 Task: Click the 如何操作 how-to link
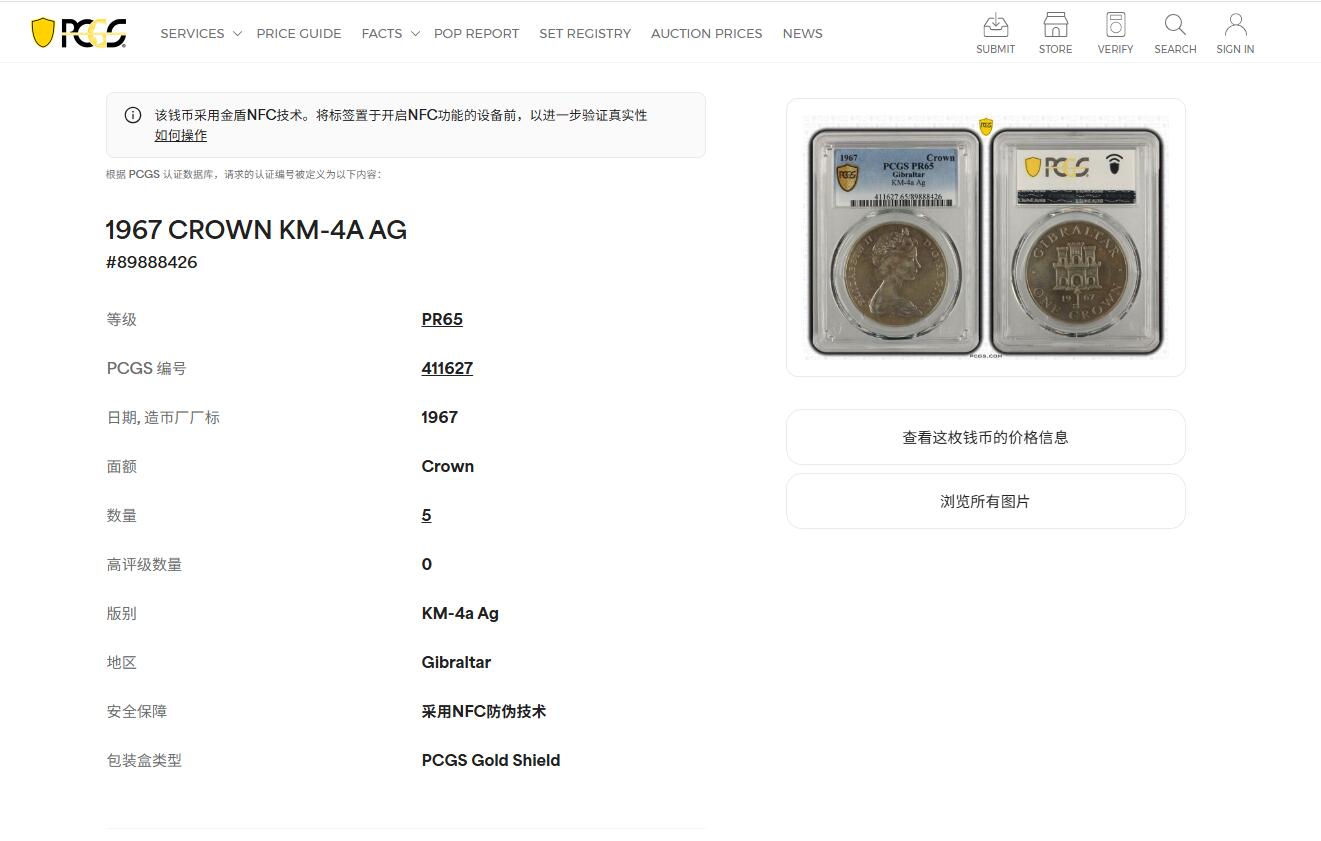coord(181,135)
